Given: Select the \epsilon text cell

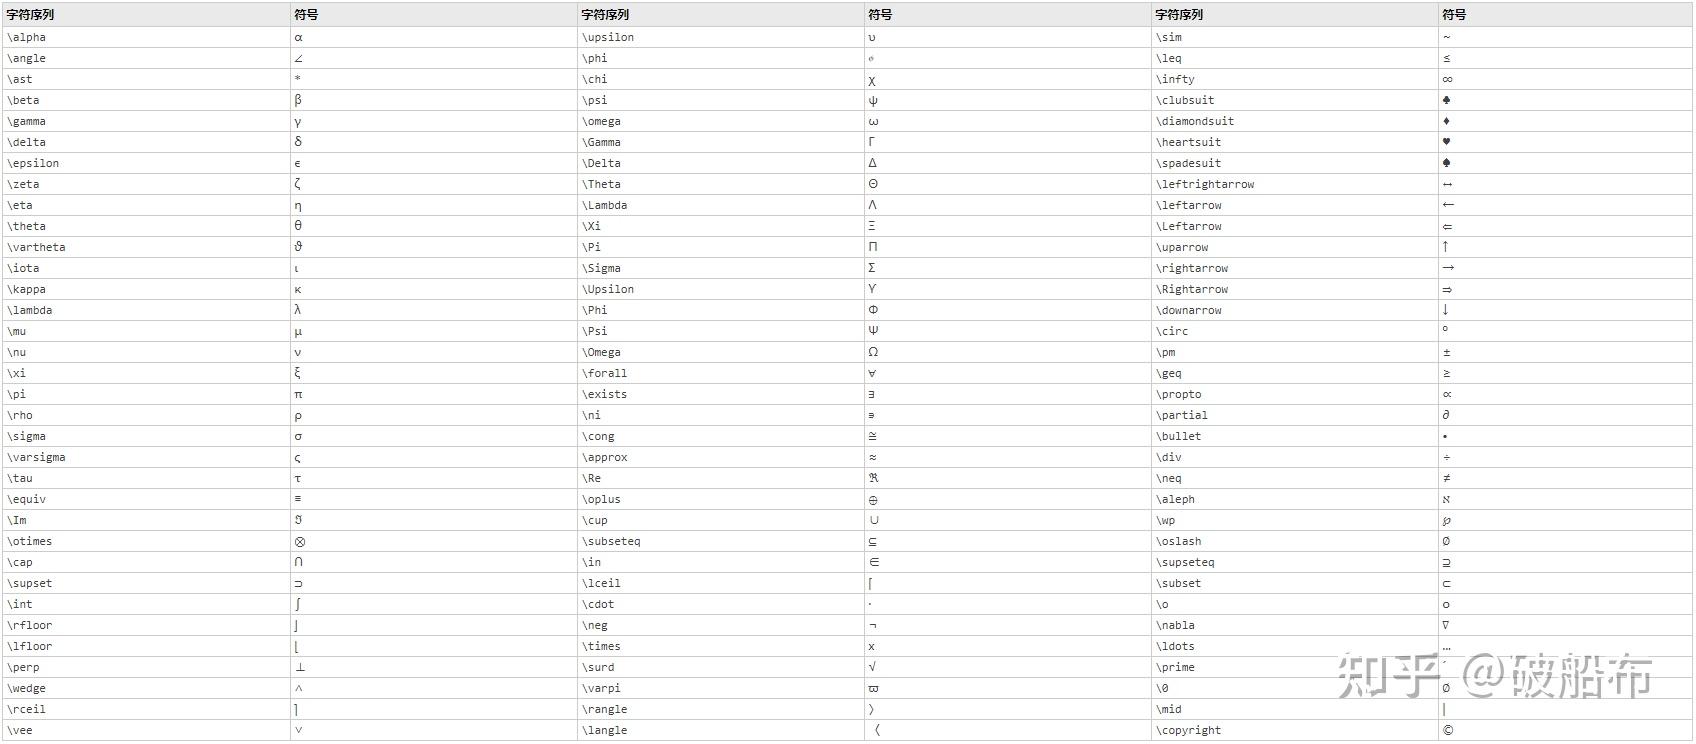Looking at the screenshot, I should [x=33, y=163].
